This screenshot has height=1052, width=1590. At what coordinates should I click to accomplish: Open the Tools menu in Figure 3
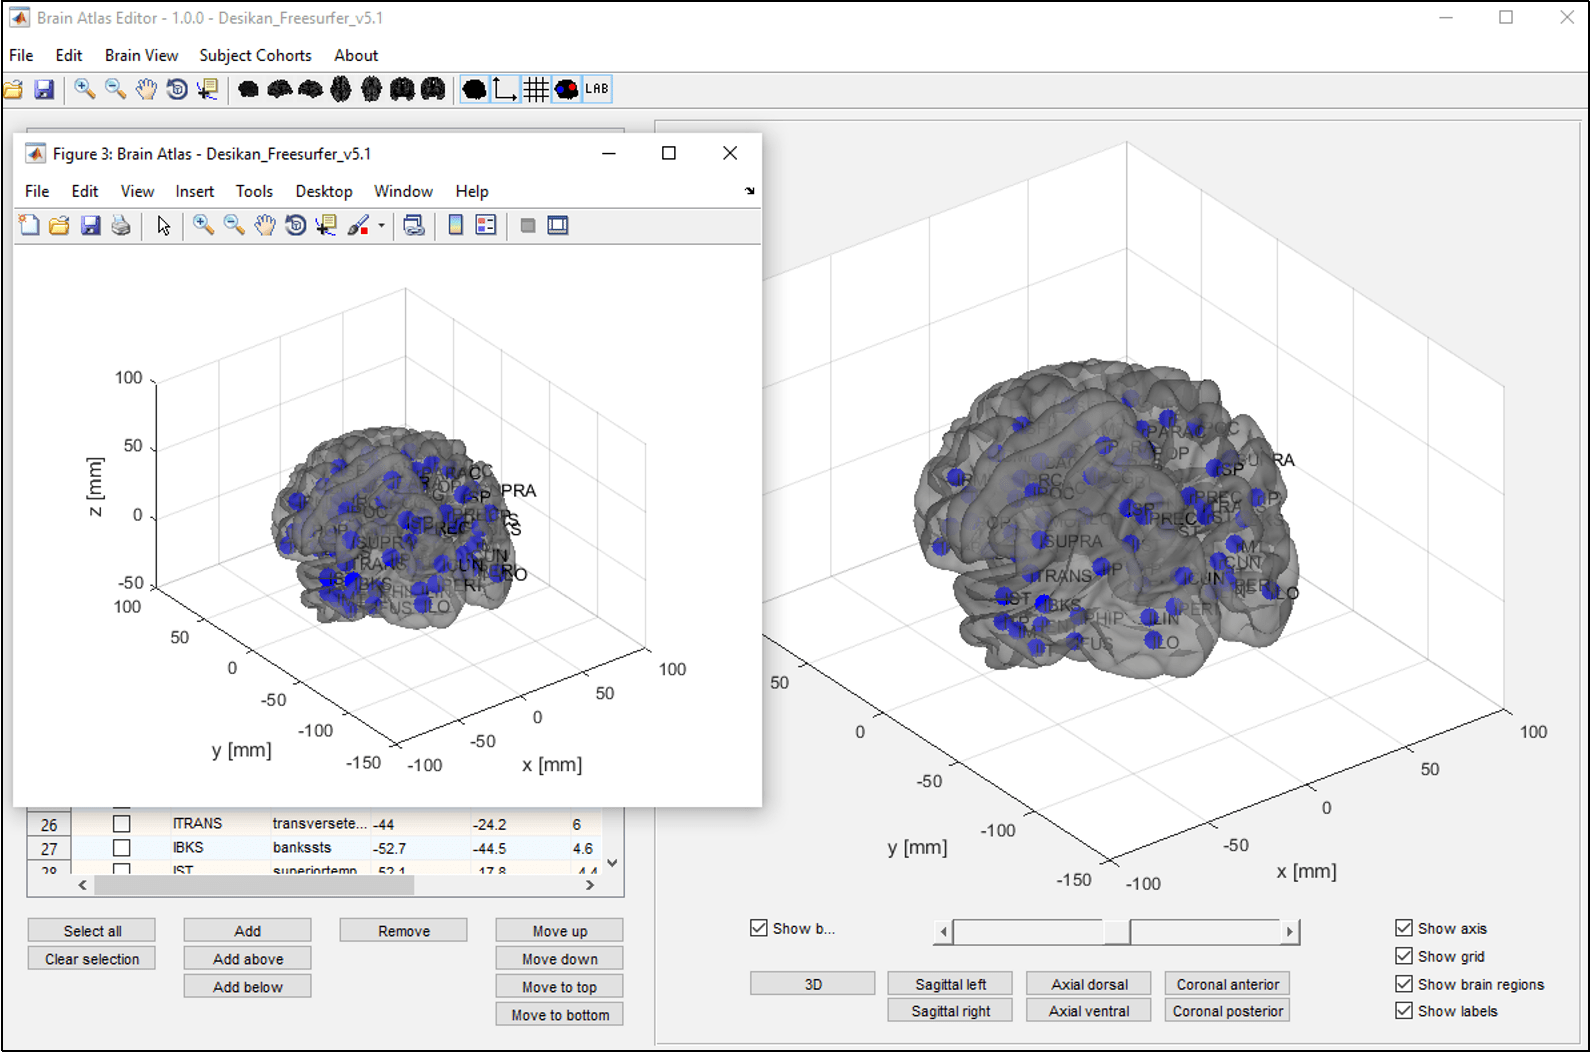254,192
